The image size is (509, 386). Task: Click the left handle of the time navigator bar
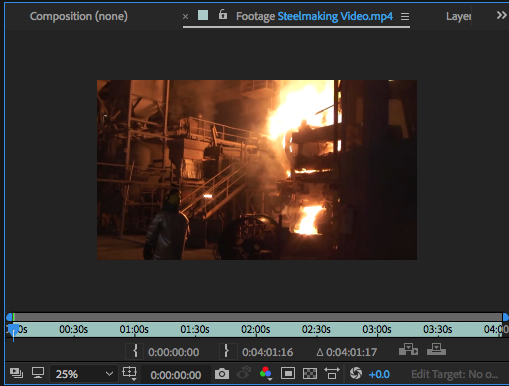click(x=10, y=317)
